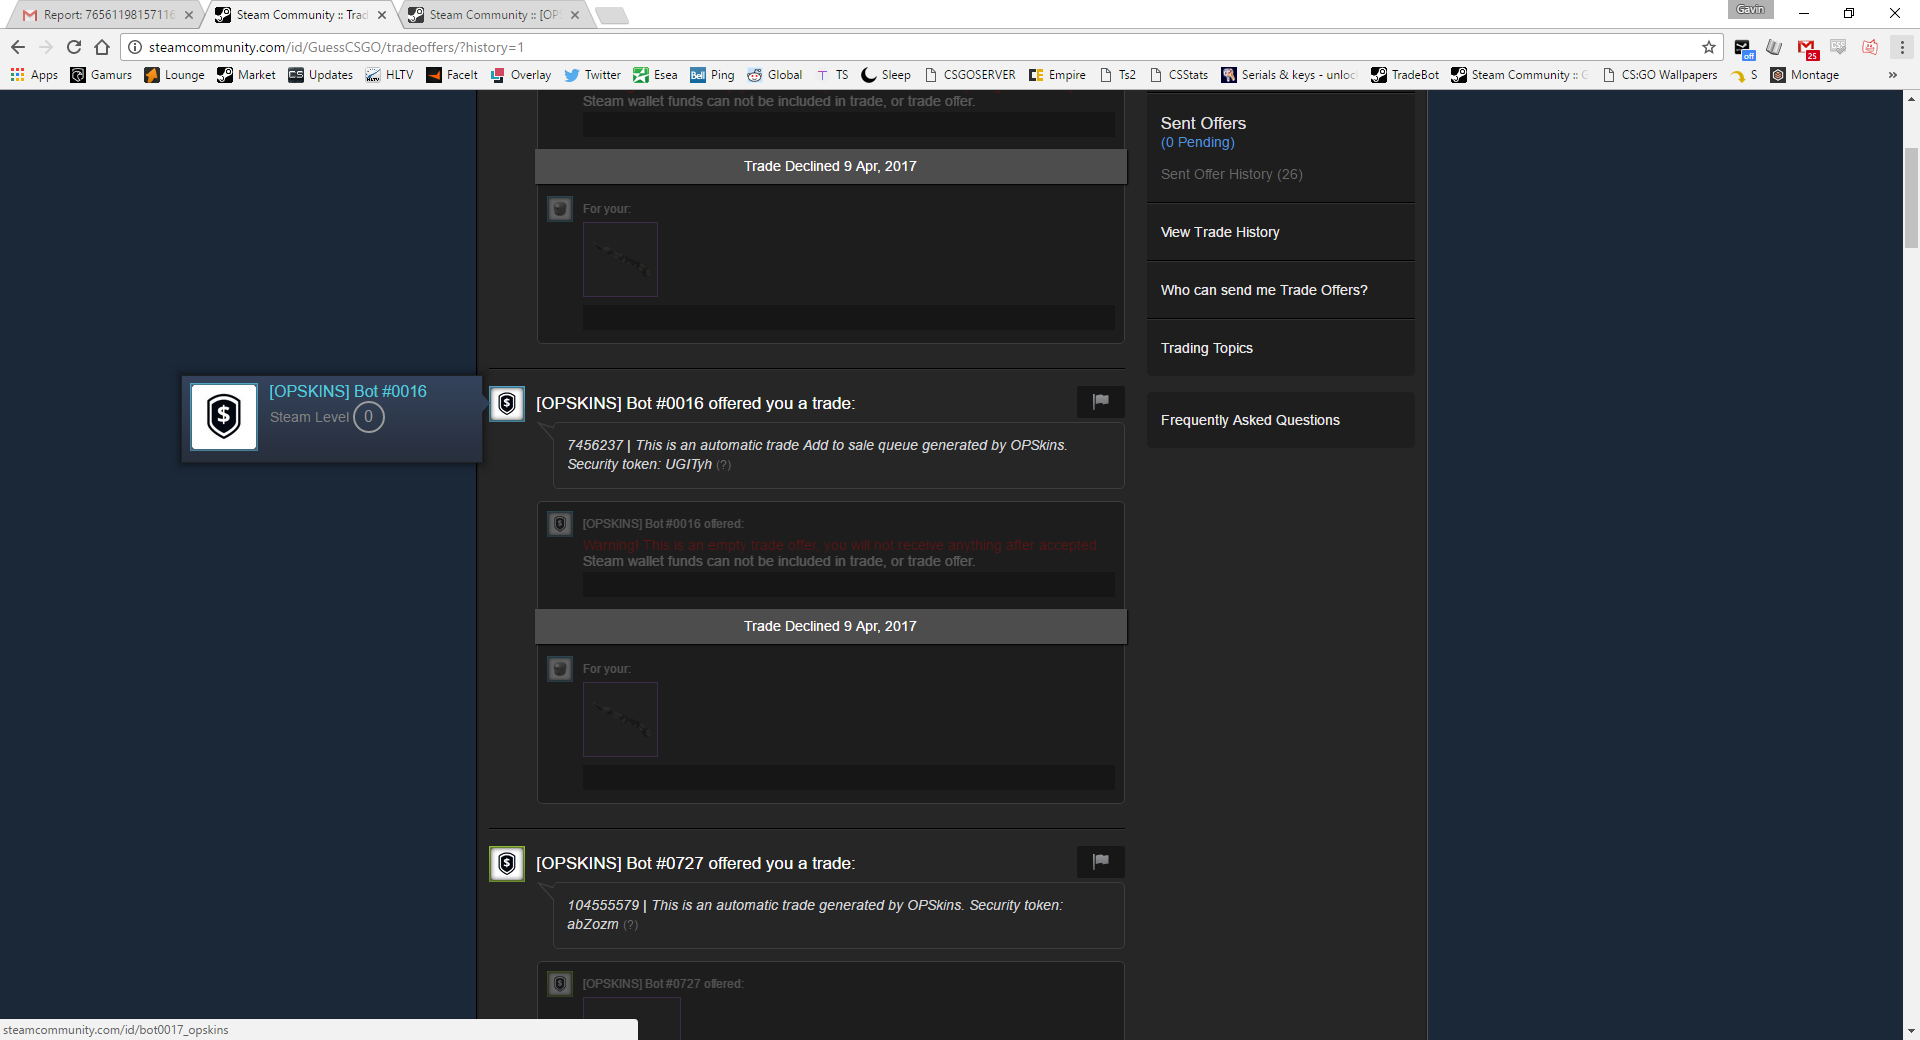Viewport: 1920px width, 1040px height.
Task: Switch to the Gmail Report tab
Action: click(100, 15)
